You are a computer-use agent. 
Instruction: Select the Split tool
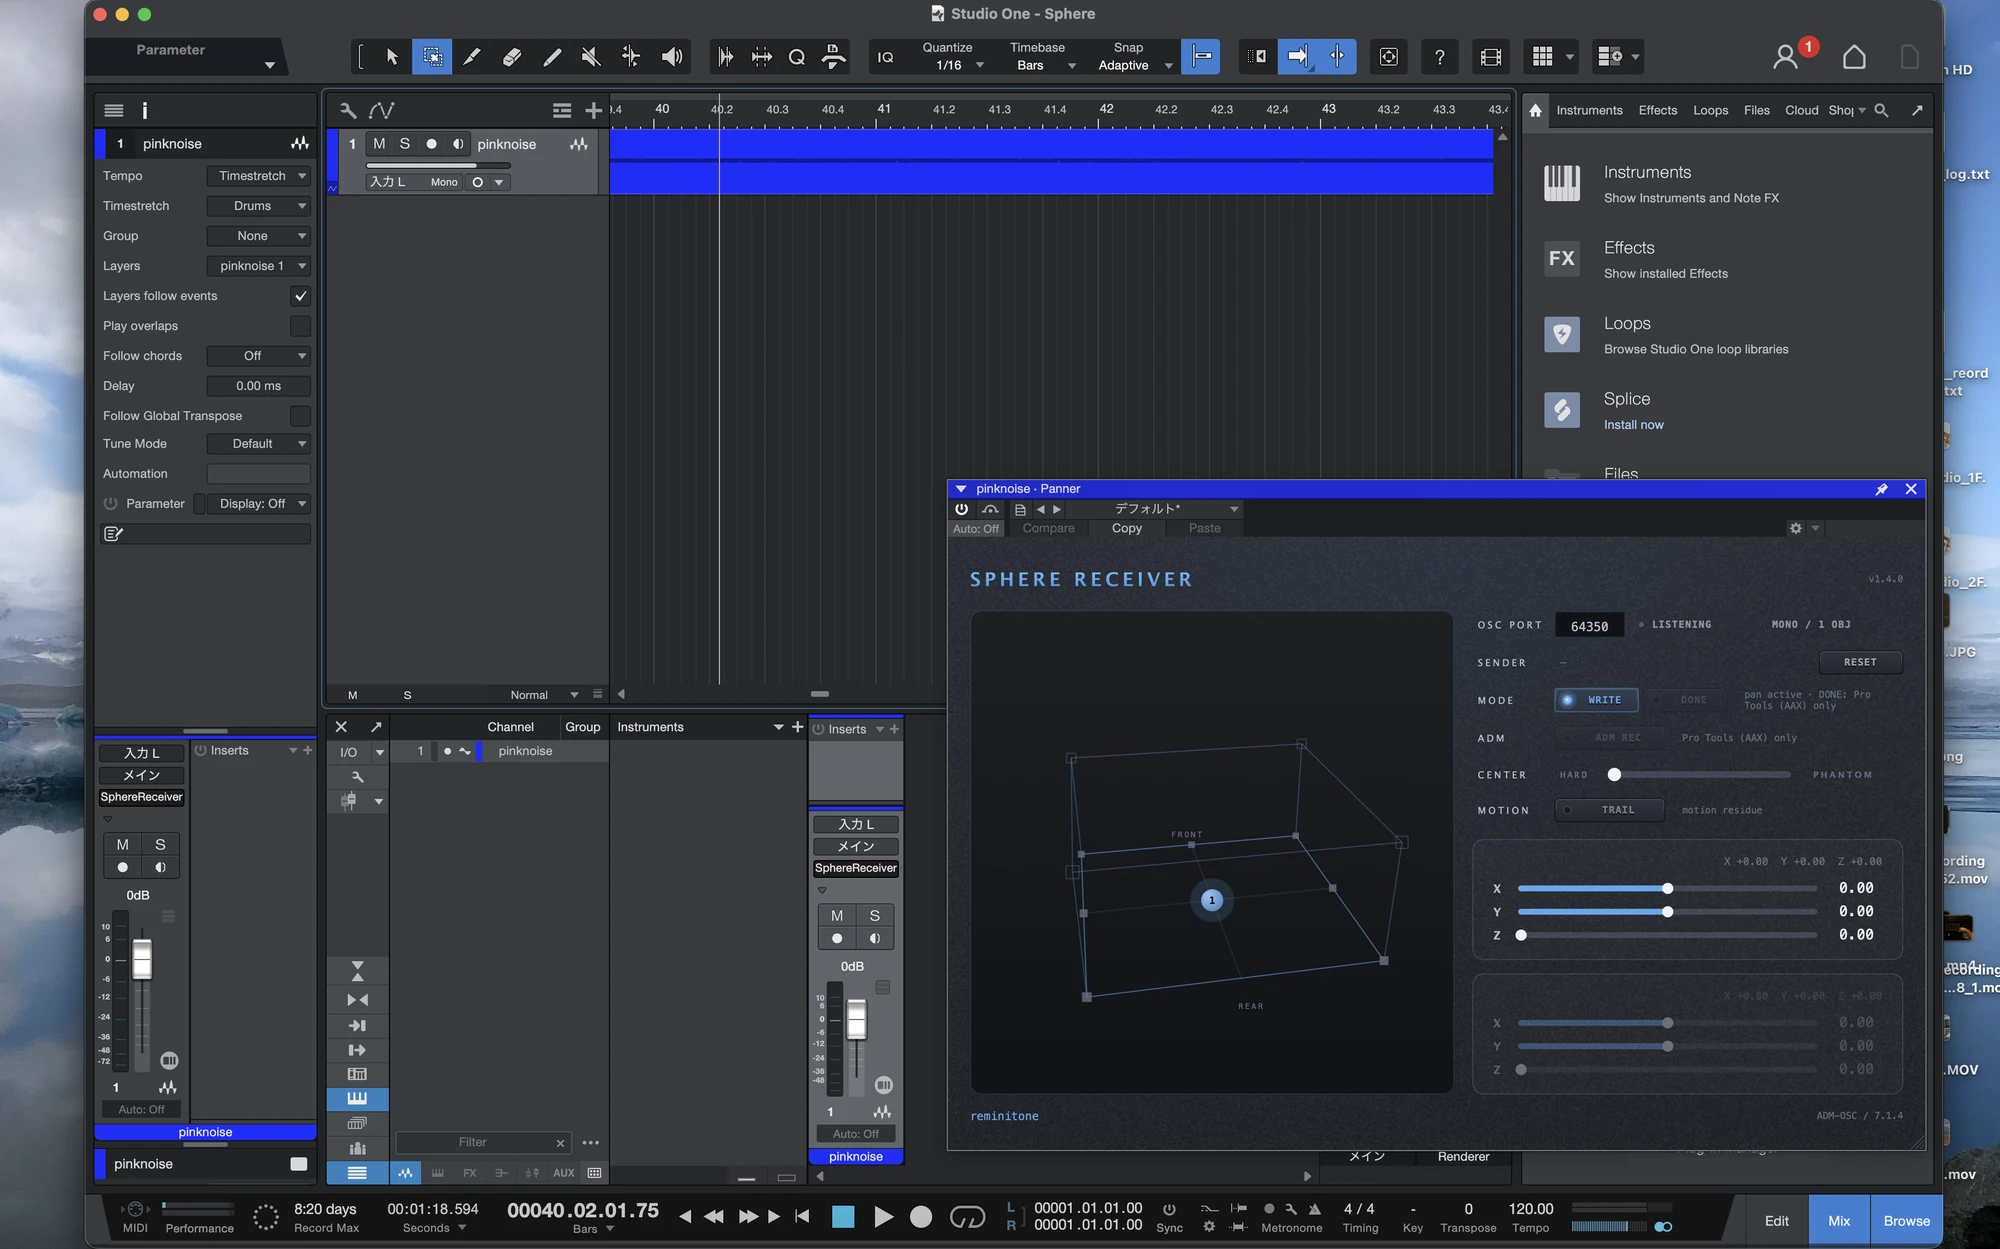[x=472, y=57]
